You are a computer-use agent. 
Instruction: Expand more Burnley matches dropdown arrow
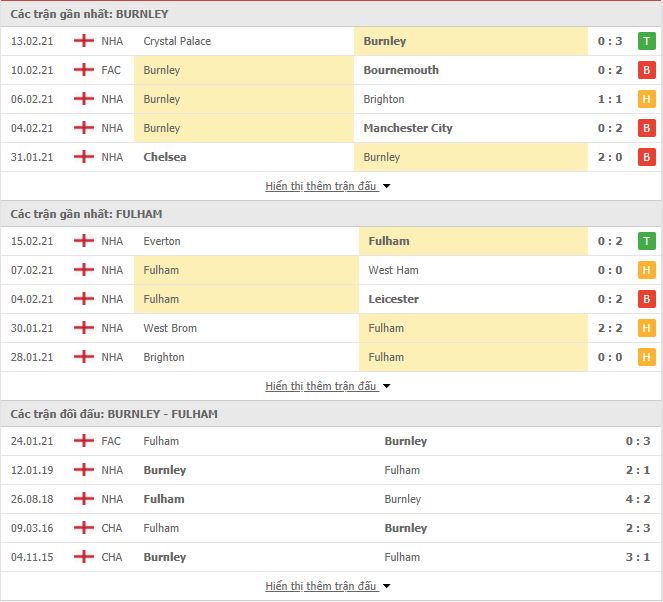386,186
